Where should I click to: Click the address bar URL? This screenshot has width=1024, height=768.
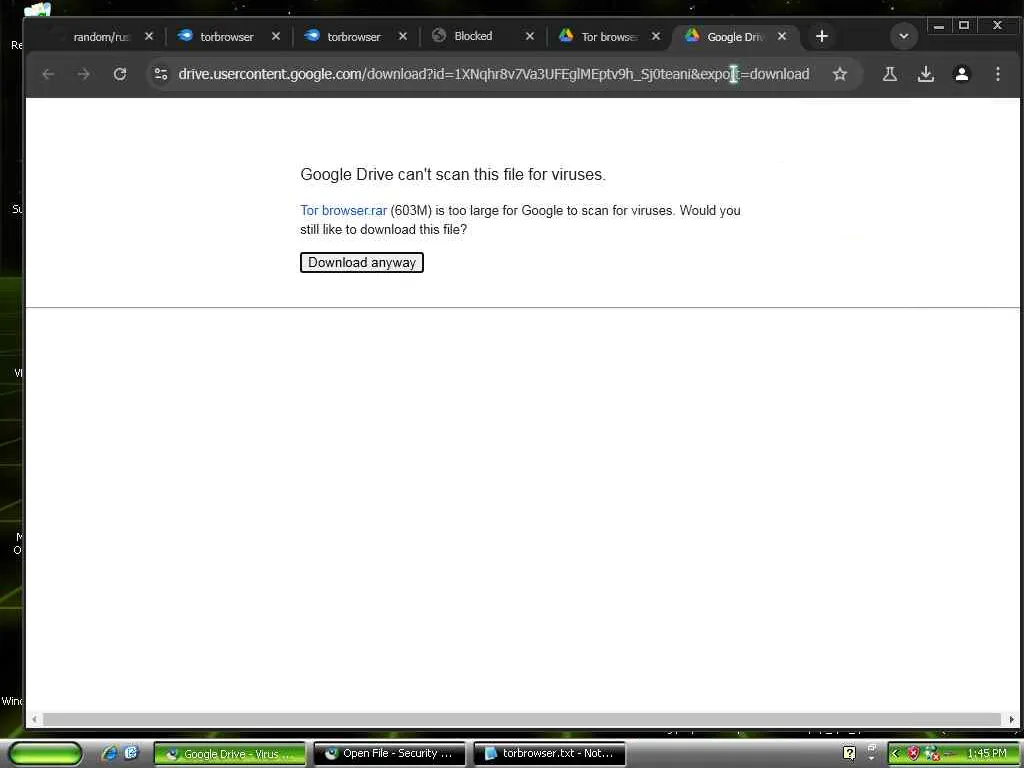pyautogui.click(x=494, y=74)
